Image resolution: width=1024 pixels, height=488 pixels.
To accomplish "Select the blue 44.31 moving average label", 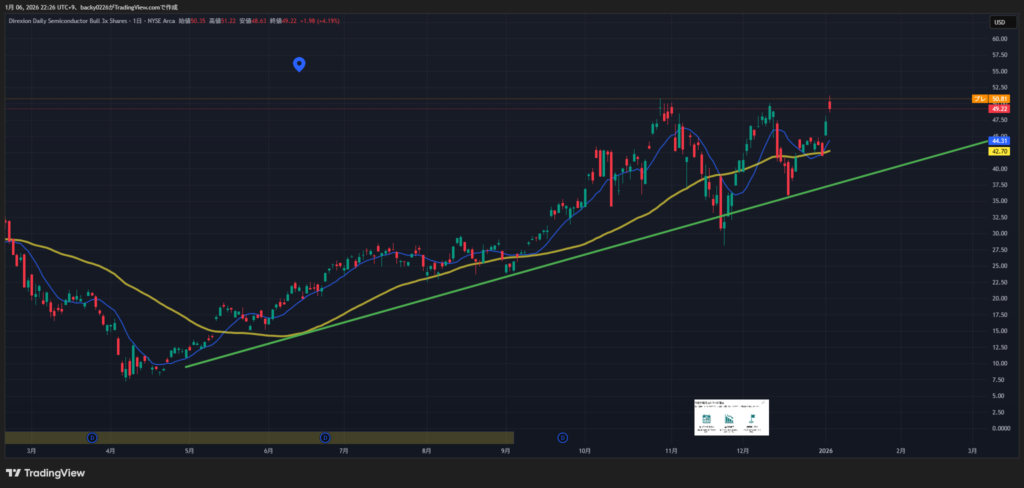I will [x=997, y=141].
